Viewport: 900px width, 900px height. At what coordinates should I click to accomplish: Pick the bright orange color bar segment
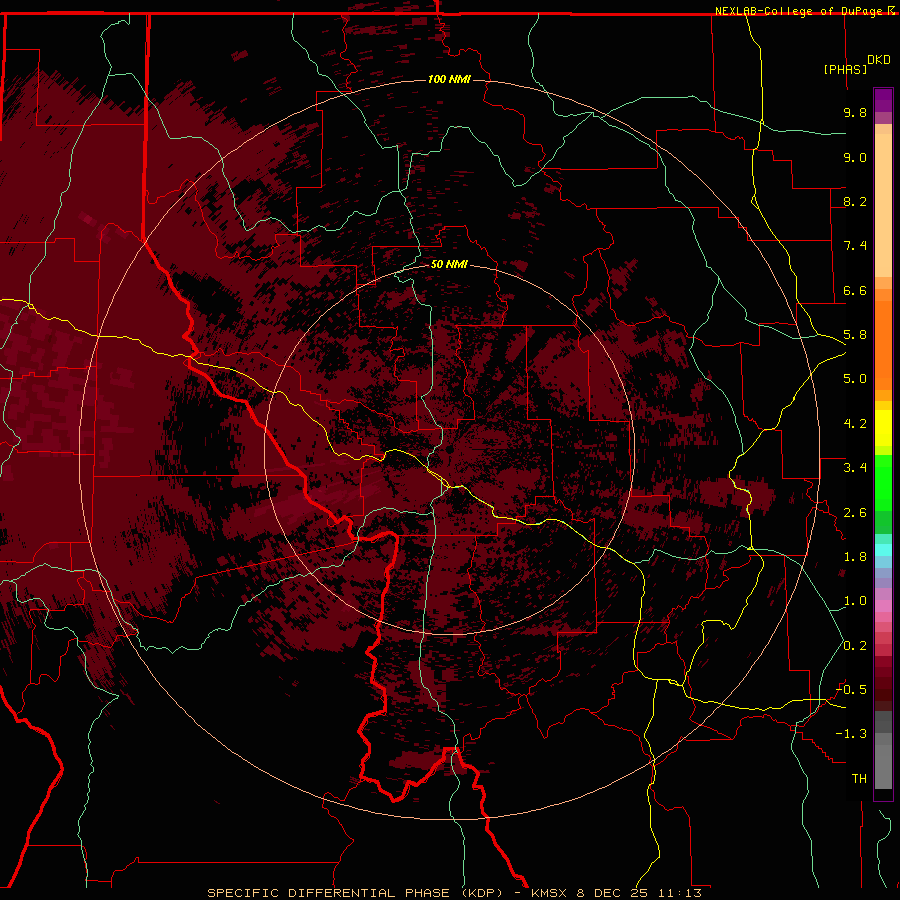tap(883, 344)
